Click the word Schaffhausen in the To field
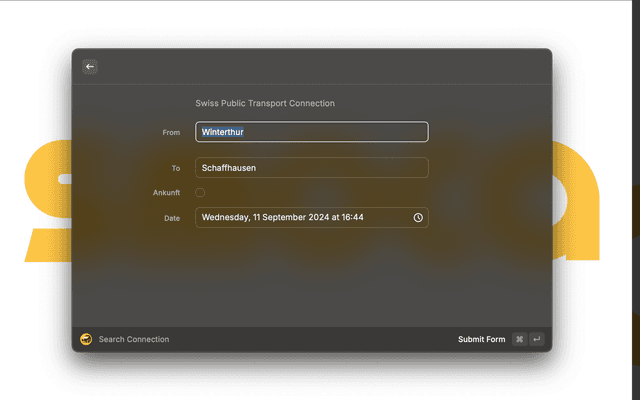 point(229,168)
